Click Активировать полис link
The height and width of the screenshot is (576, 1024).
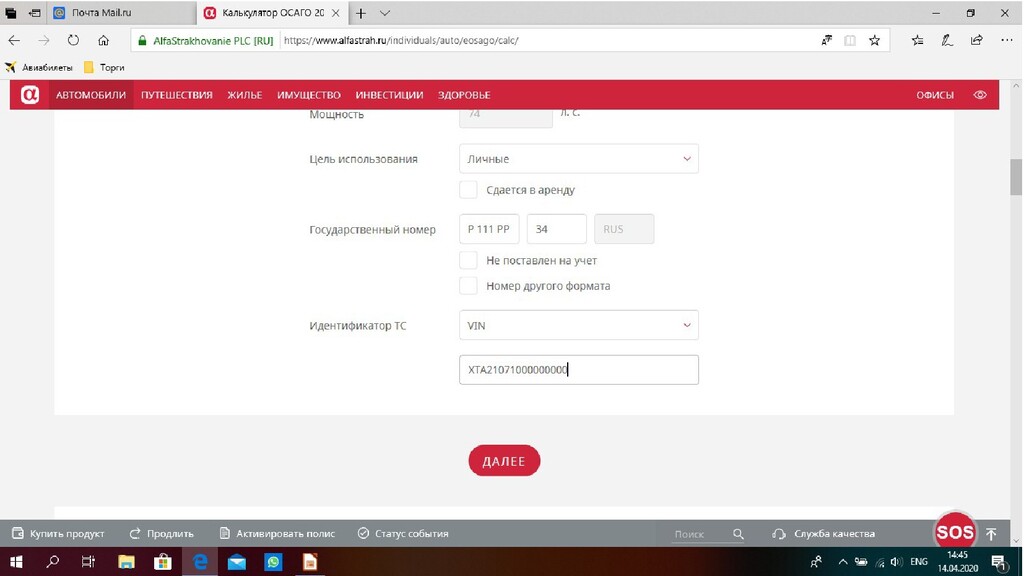pyautogui.click(x=277, y=534)
